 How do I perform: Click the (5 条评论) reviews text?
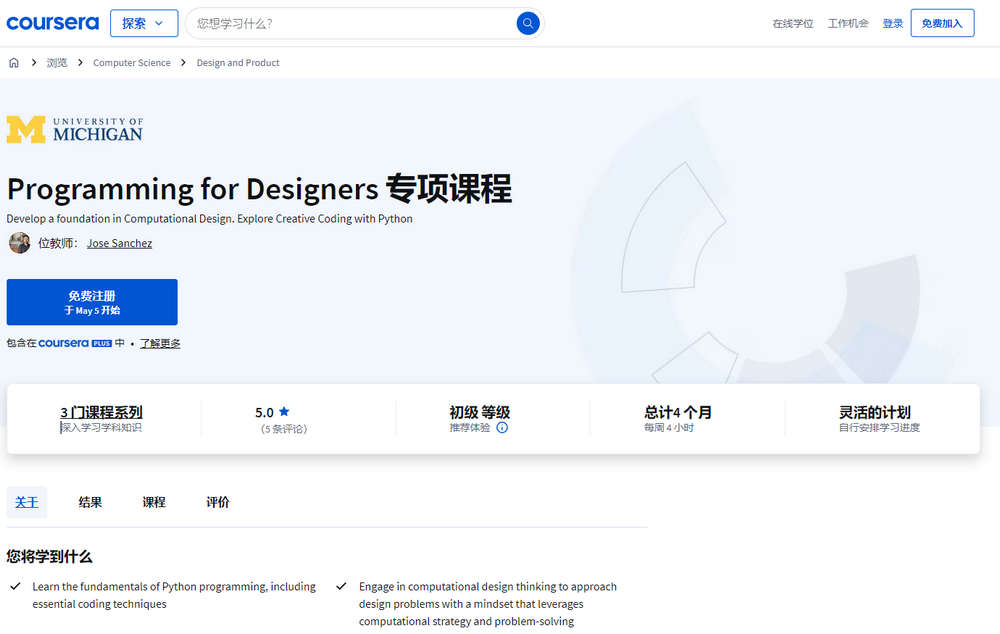(x=284, y=429)
